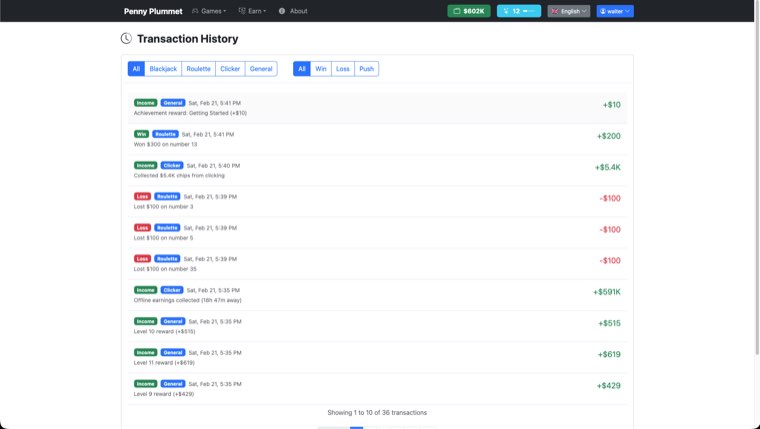
Task: Go to the Penny Plummet home brand link
Action: (x=153, y=11)
